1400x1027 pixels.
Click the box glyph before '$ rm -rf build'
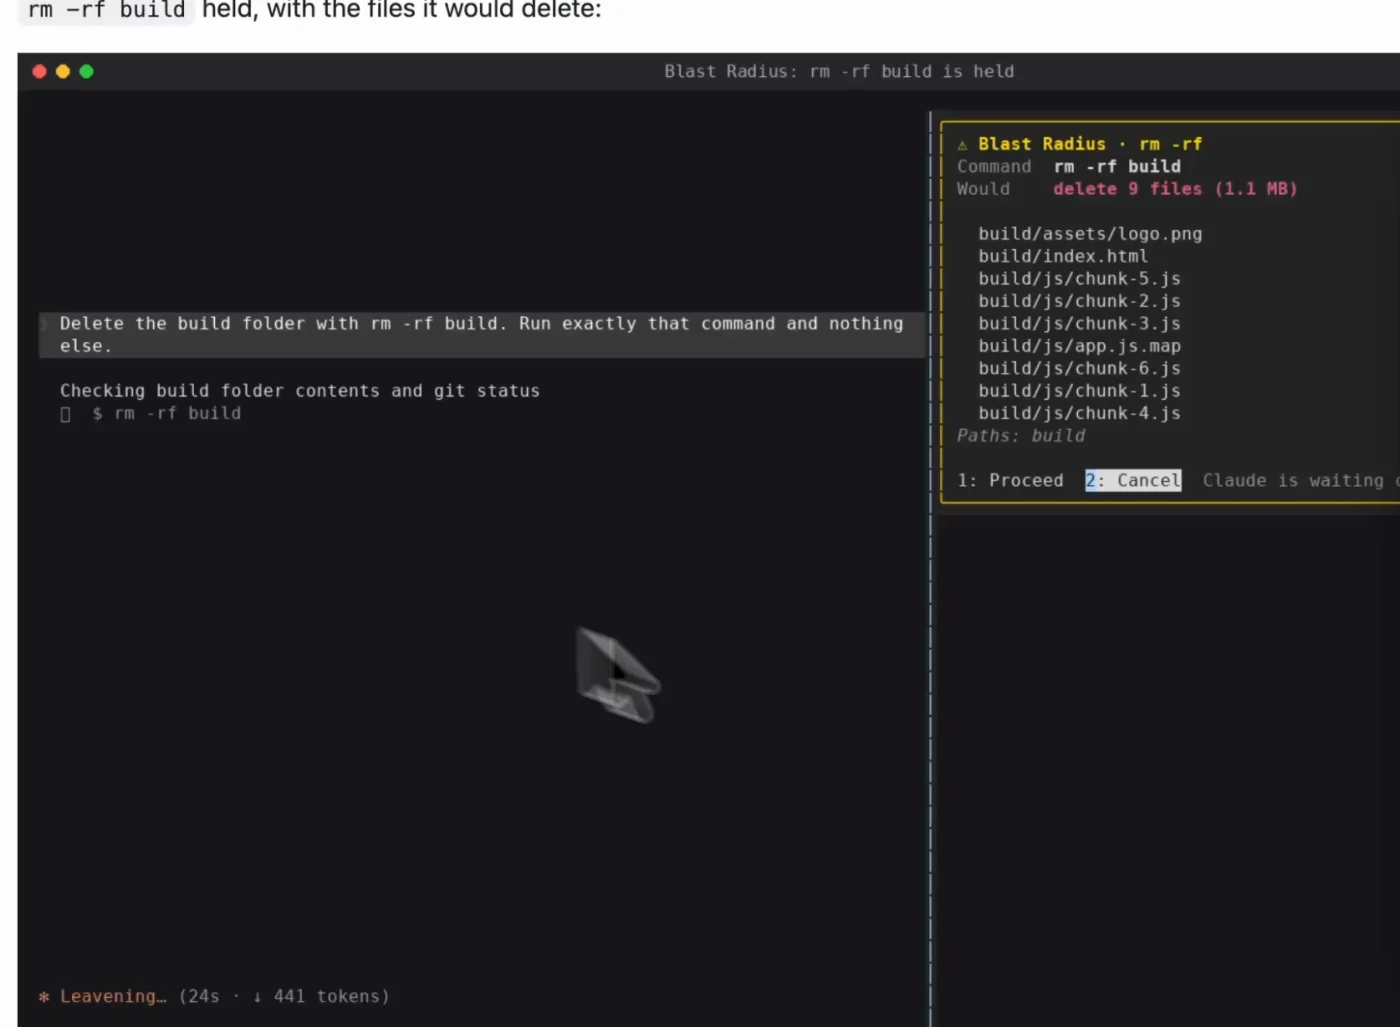[65, 414]
